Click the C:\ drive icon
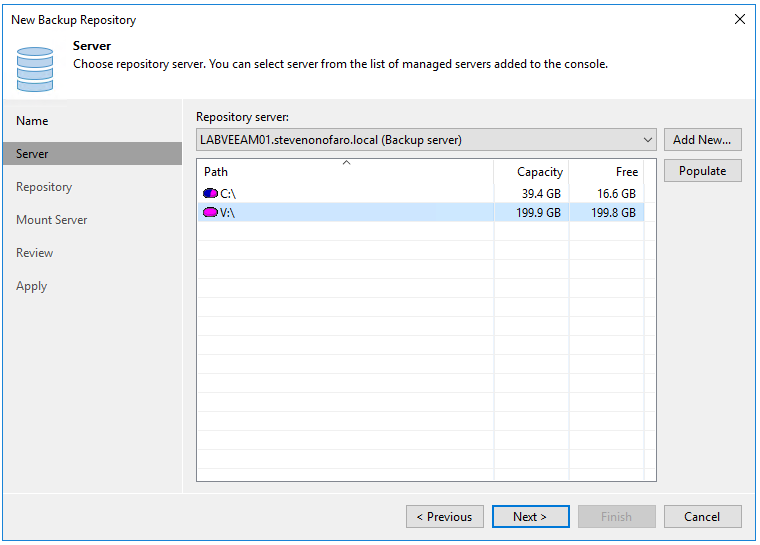The image size is (760, 545). 210,193
